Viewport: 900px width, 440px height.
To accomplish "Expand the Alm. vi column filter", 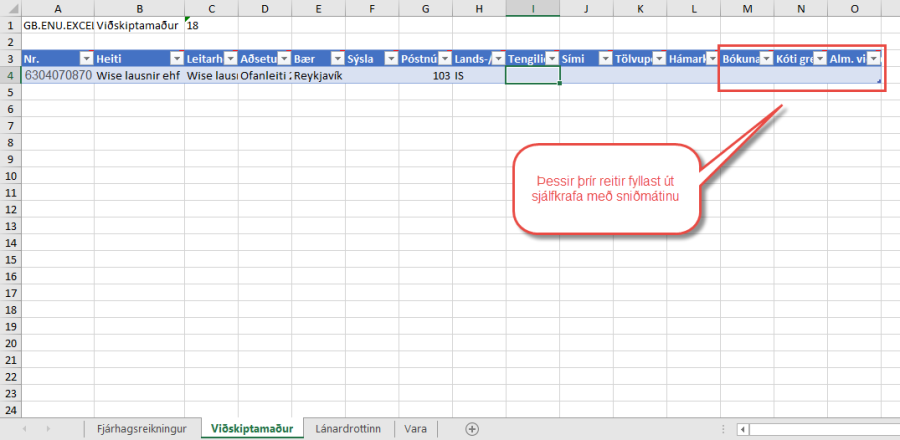I will pos(873,58).
